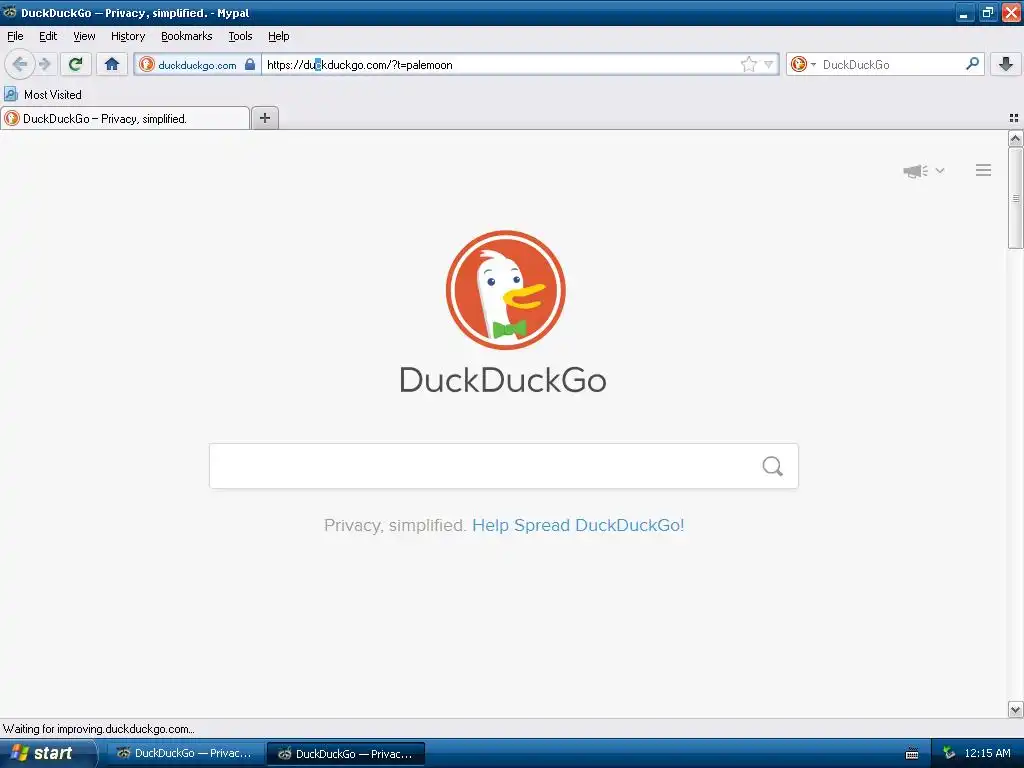This screenshot has height=768, width=1024.
Task: Open a new tab with the plus button
Action: [x=264, y=118]
